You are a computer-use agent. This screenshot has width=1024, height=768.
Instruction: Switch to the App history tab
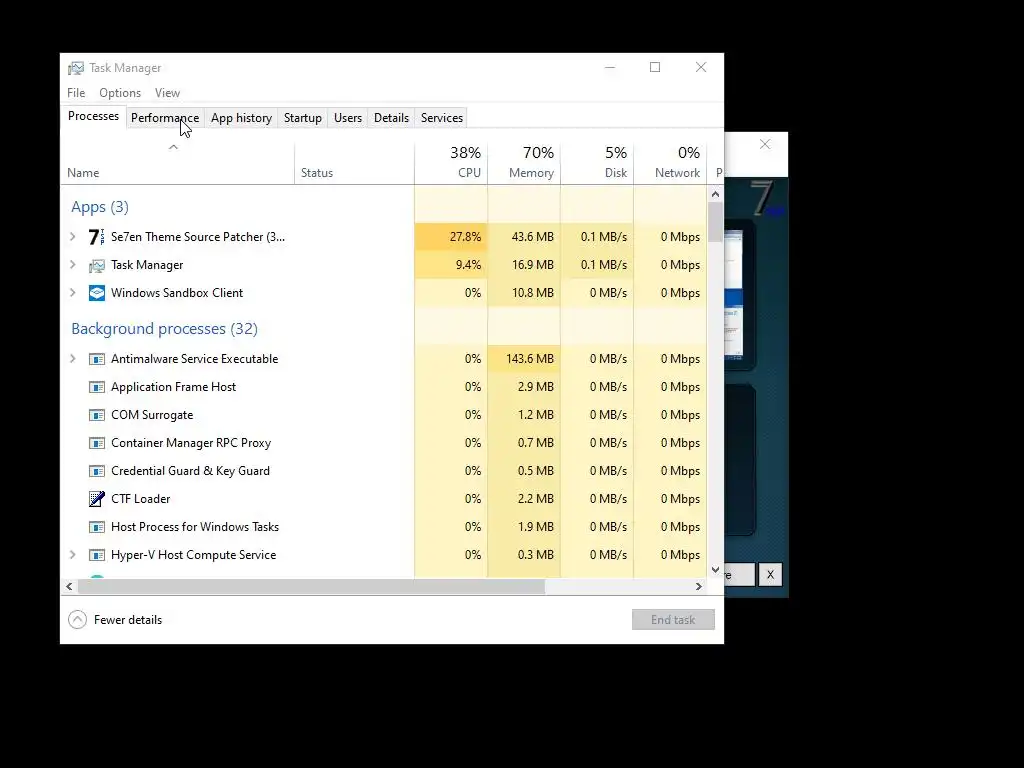tap(241, 118)
